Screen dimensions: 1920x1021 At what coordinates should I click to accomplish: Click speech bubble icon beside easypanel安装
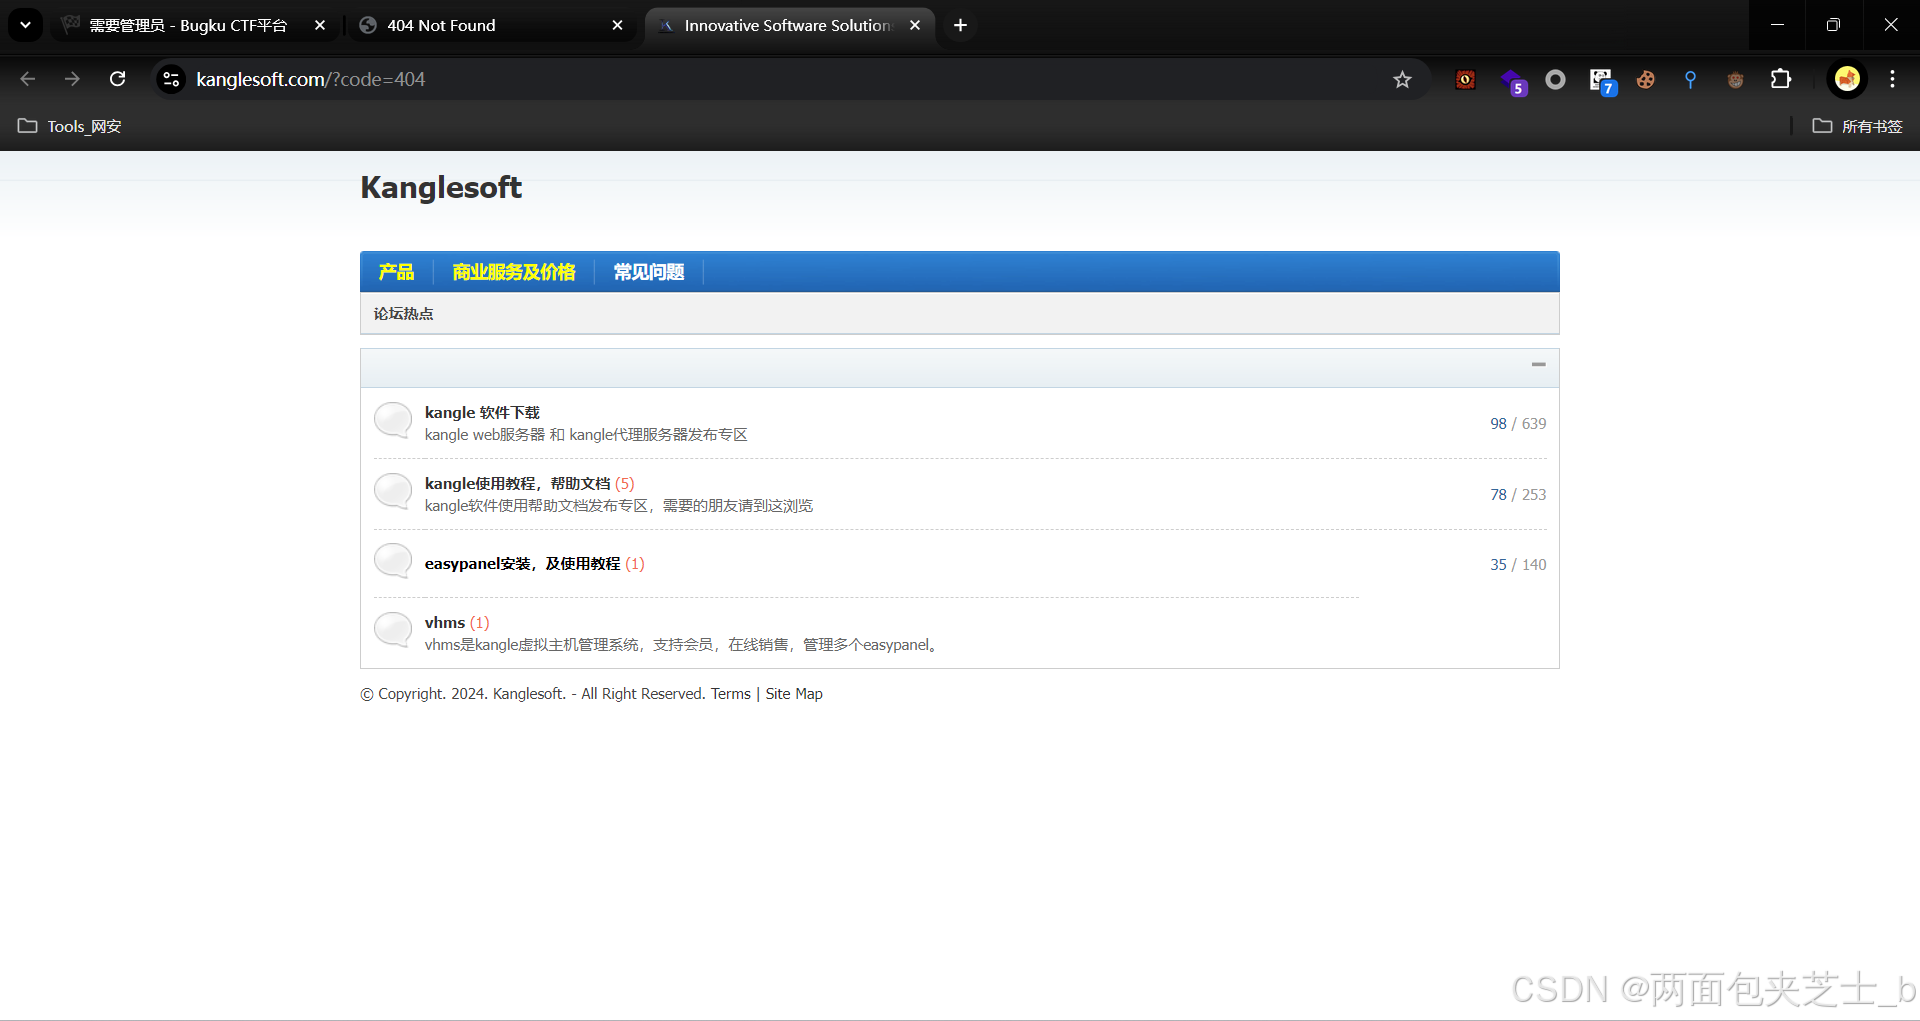[393, 561]
